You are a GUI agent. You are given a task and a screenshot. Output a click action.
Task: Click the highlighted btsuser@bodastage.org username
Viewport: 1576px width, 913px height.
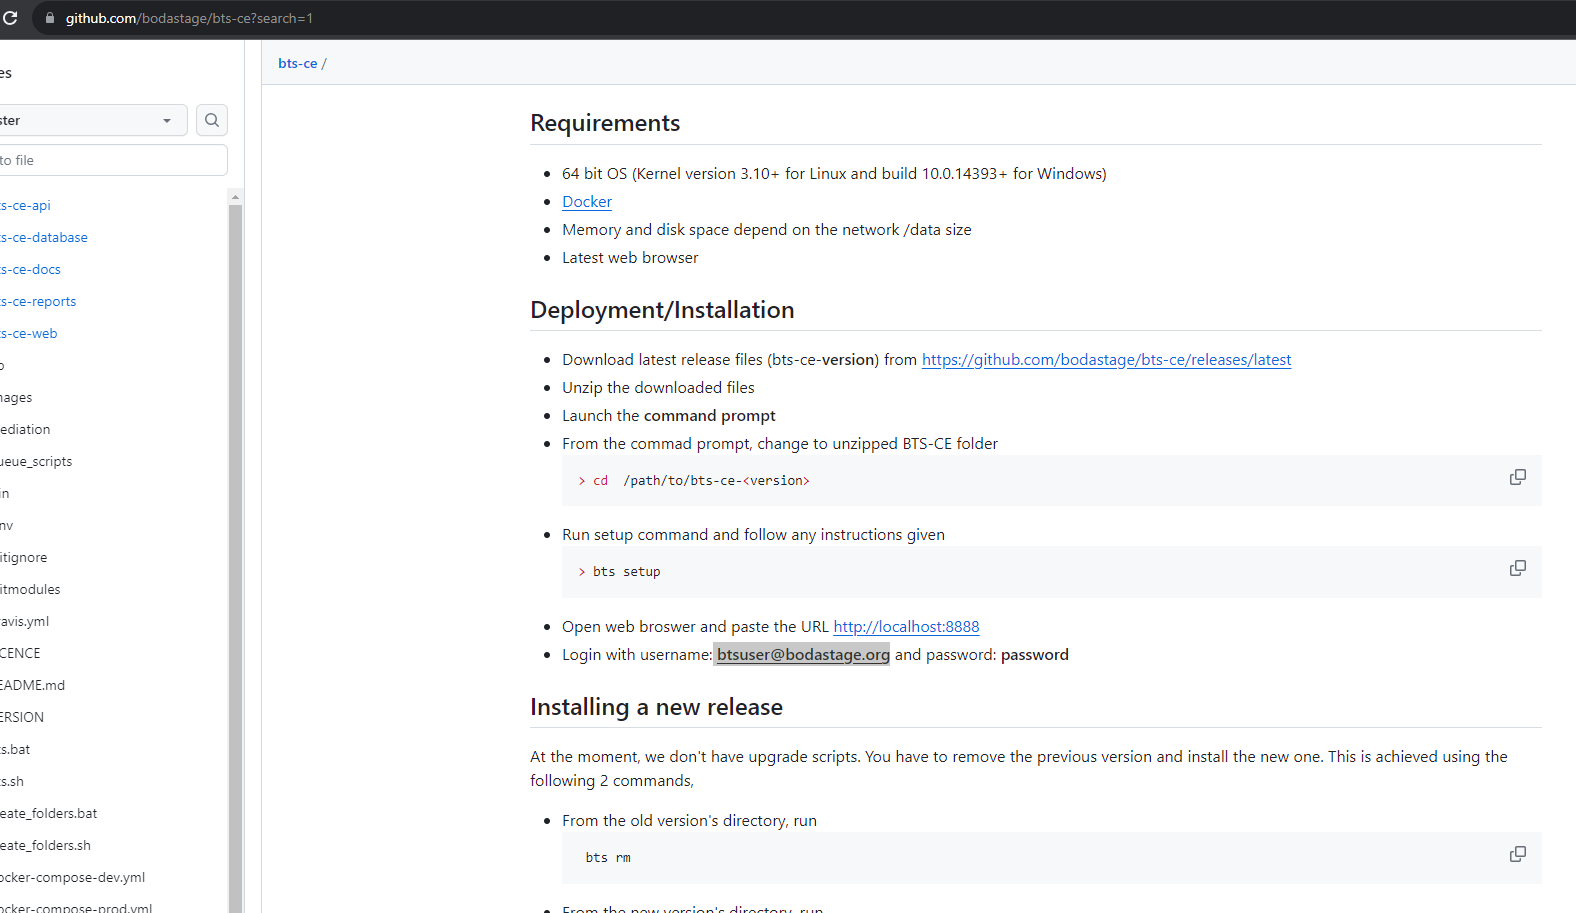[802, 654]
